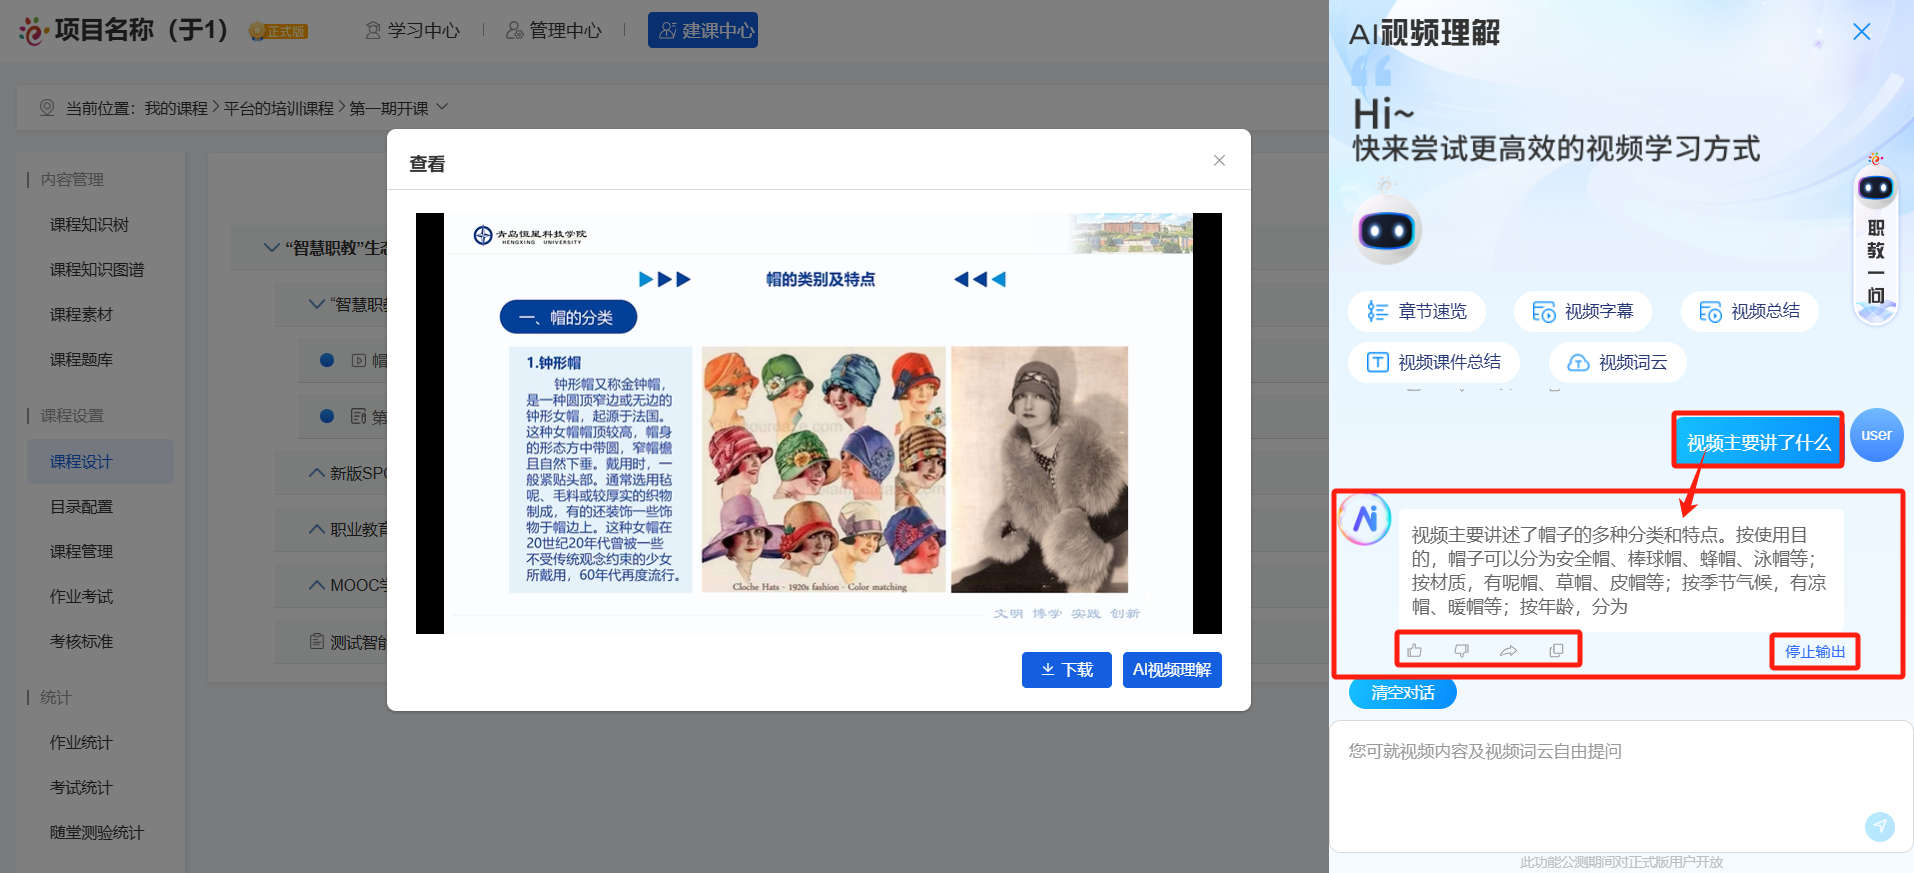1914x873 pixels.
Task: Click the location pin icon in breadcrumb
Action: tap(47, 107)
